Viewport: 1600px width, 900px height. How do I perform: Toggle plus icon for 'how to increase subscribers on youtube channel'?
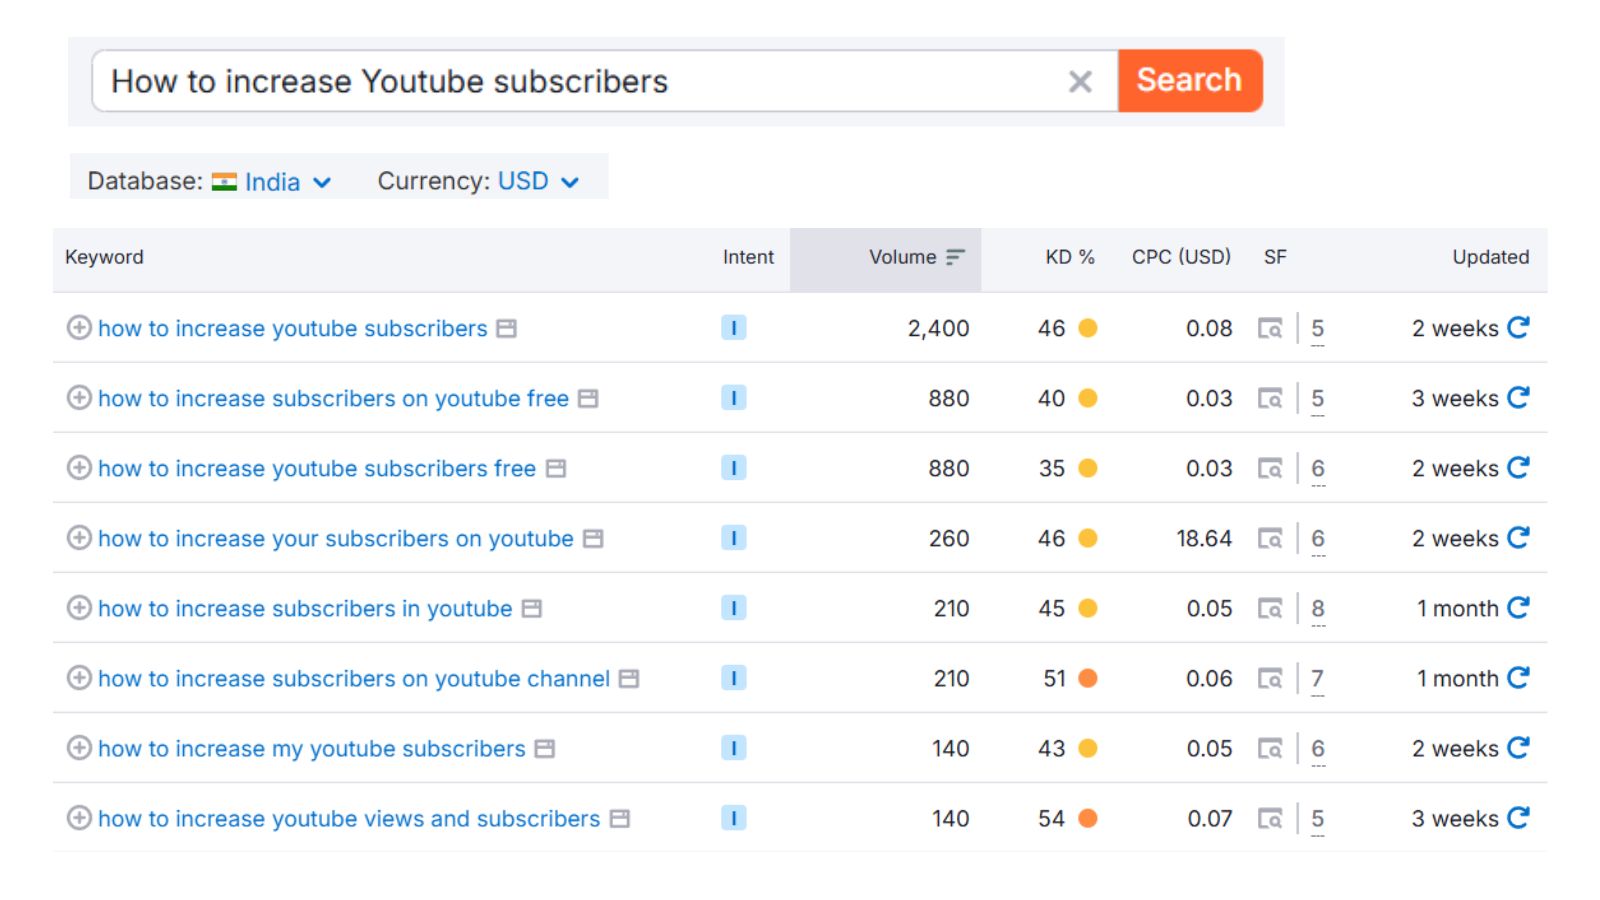tap(79, 678)
